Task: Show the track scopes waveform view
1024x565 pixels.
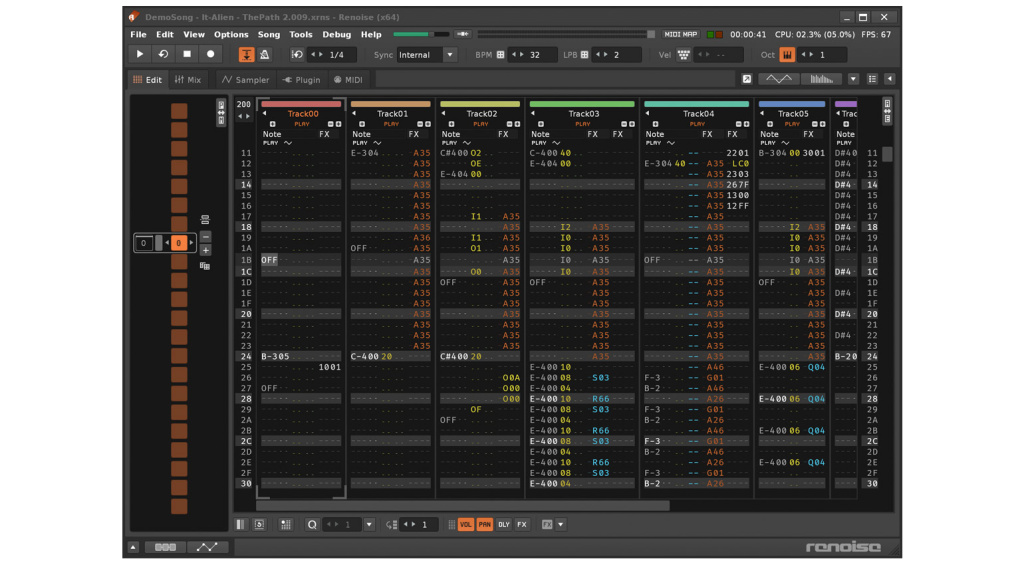Action: (778, 79)
